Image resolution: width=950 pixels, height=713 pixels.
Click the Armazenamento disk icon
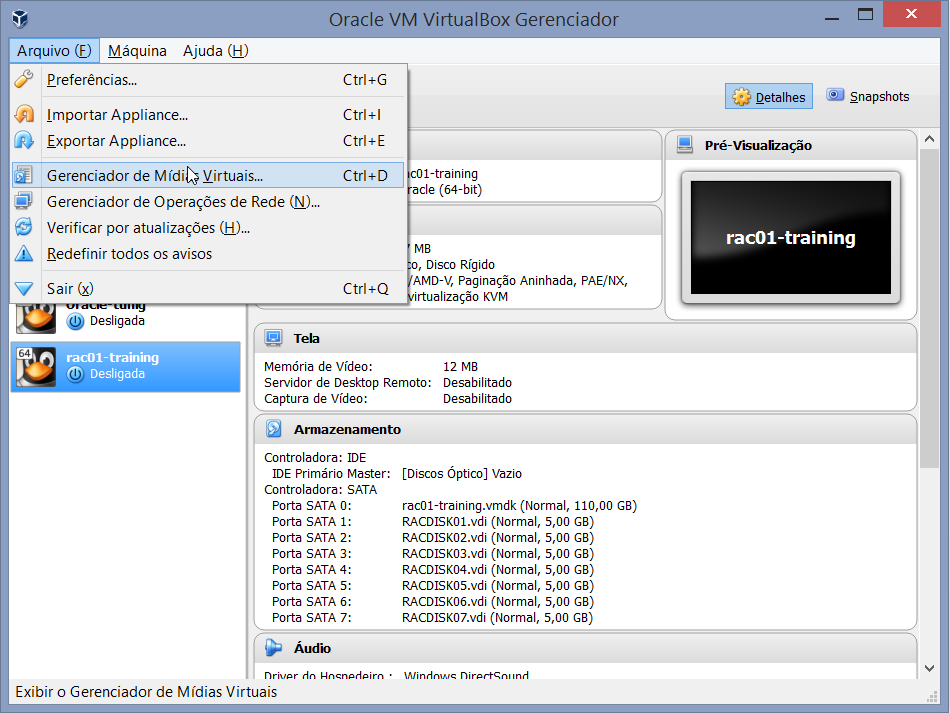tap(273, 429)
